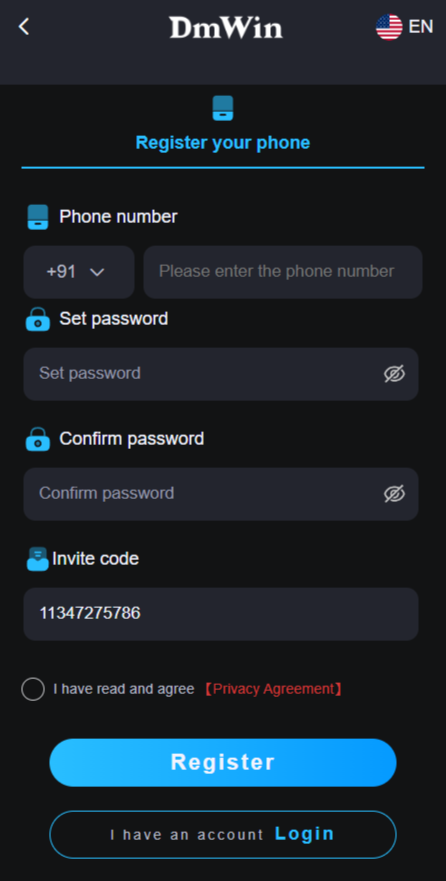
Task: Go back using the top-left arrow
Action: coord(24,26)
